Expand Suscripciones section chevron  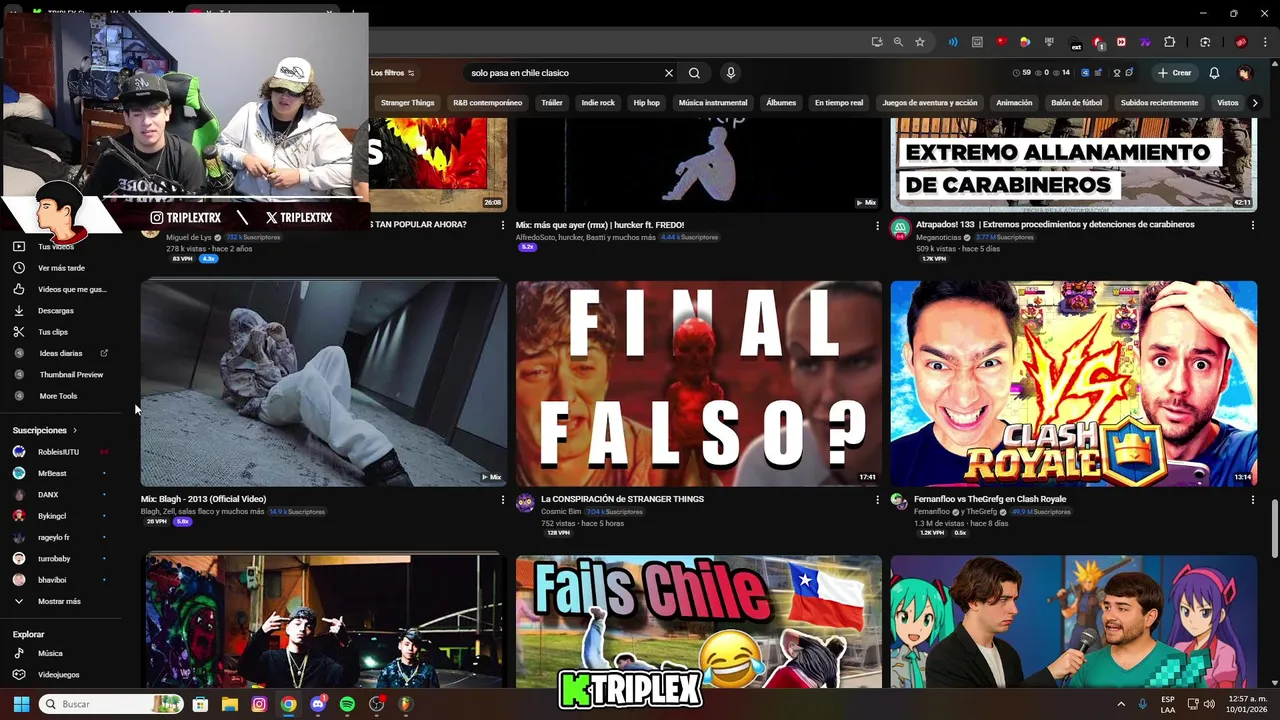(x=75, y=430)
